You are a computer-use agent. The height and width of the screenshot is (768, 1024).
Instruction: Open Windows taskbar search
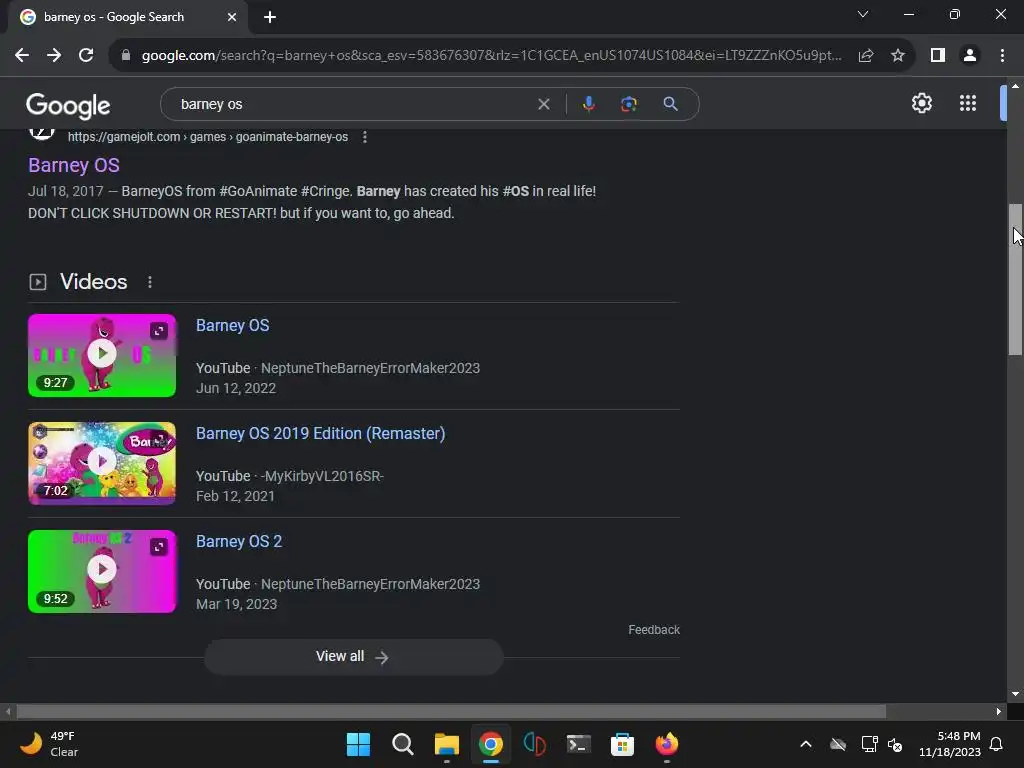(402, 744)
